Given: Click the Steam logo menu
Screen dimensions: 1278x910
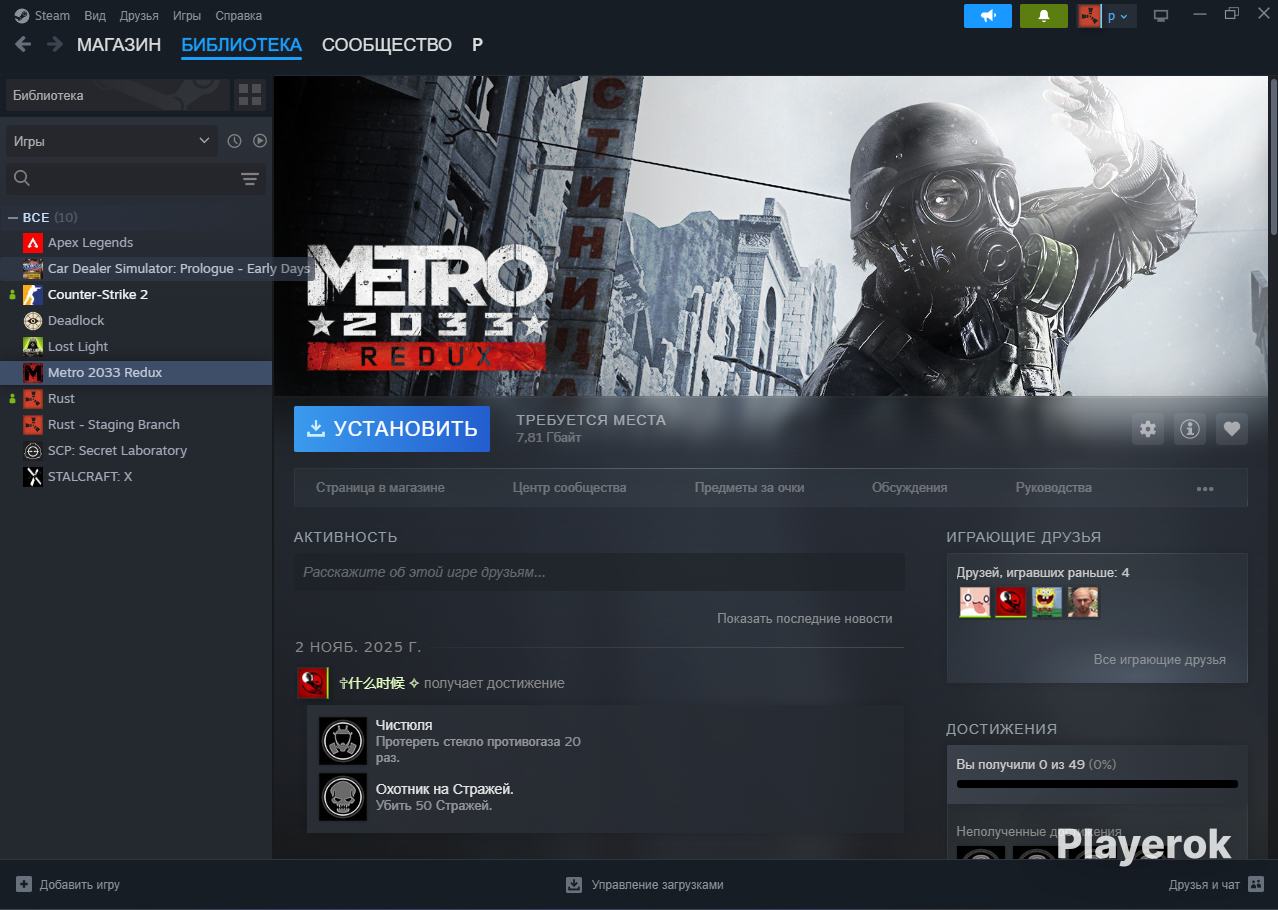Looking at the screenshot, I should (x=42, y=16).
